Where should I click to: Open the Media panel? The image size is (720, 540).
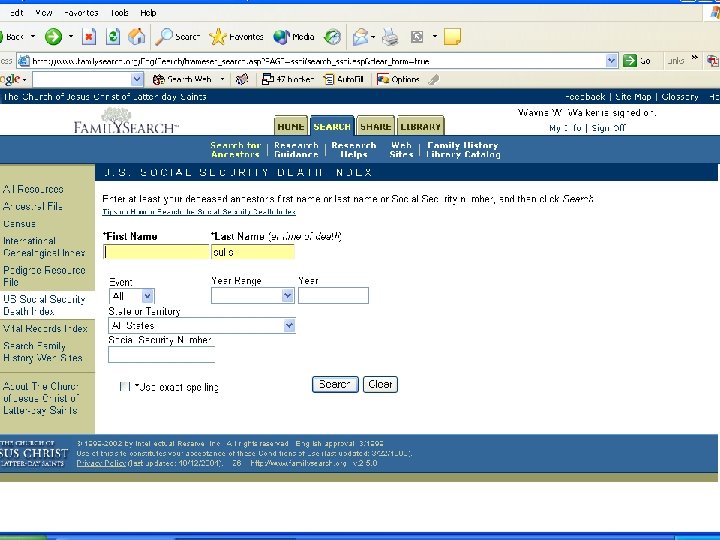294,37
